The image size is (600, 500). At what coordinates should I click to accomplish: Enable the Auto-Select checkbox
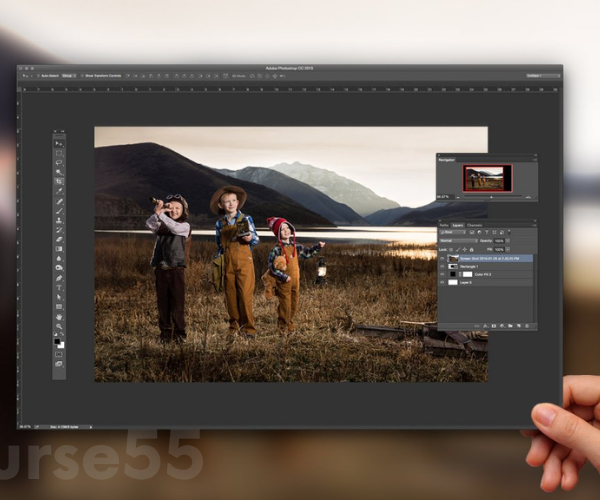pos(38,76)
